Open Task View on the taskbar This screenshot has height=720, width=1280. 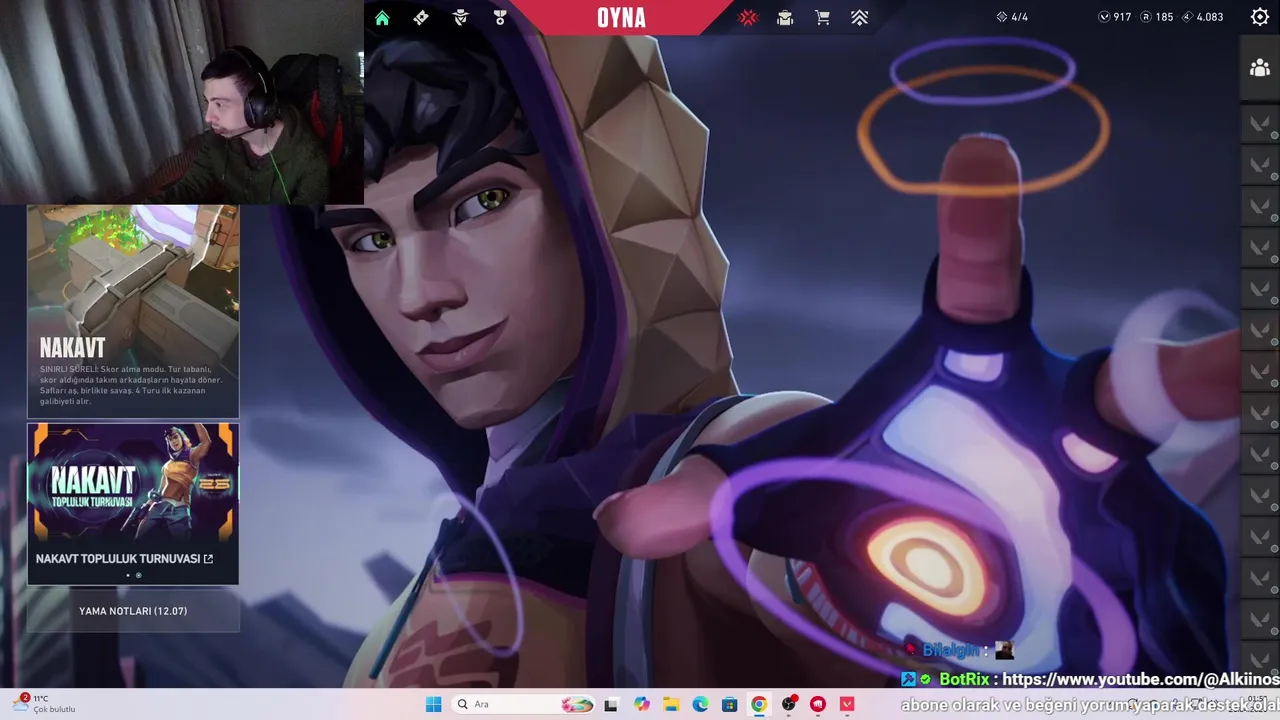611,704
